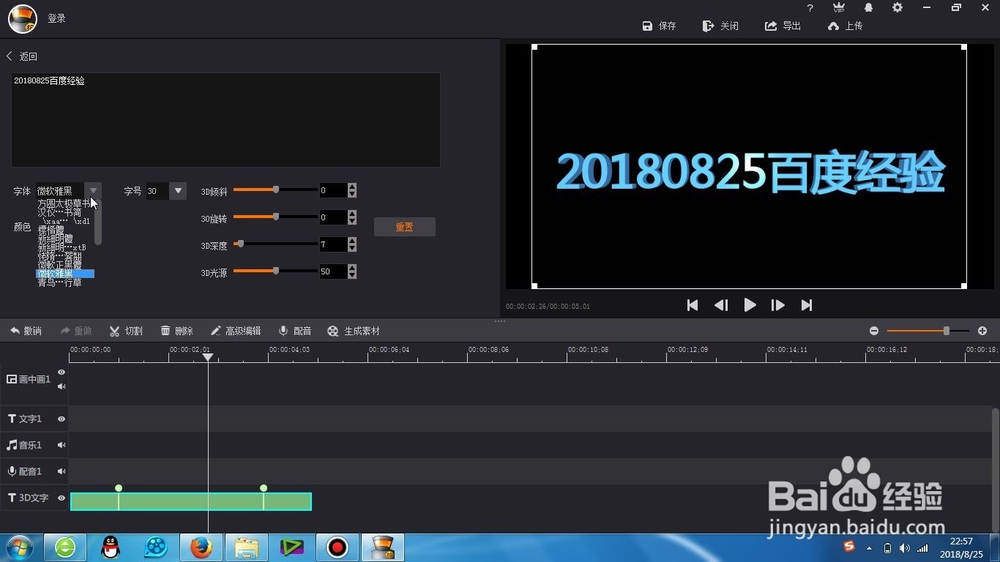Go back with 返回
Screen dimensions: 1000x562
(x=22, y=56)
